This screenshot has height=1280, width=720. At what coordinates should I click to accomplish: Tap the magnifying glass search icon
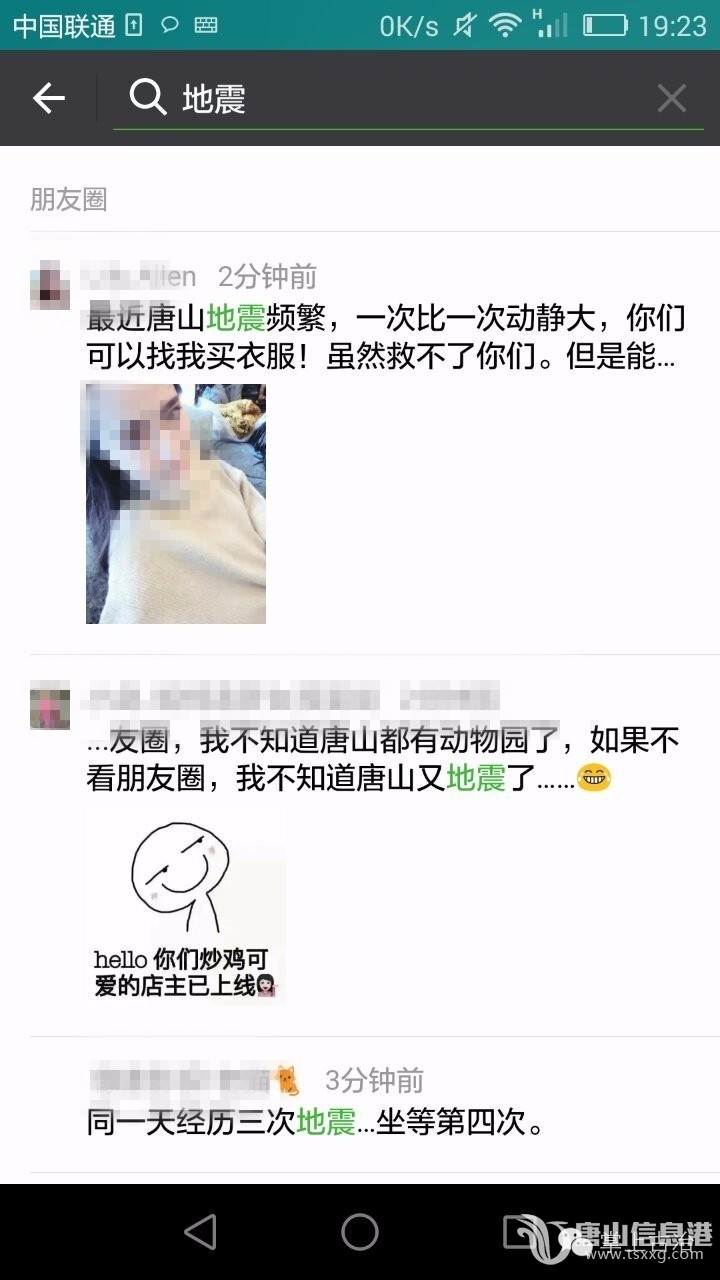tap(148, 98)
